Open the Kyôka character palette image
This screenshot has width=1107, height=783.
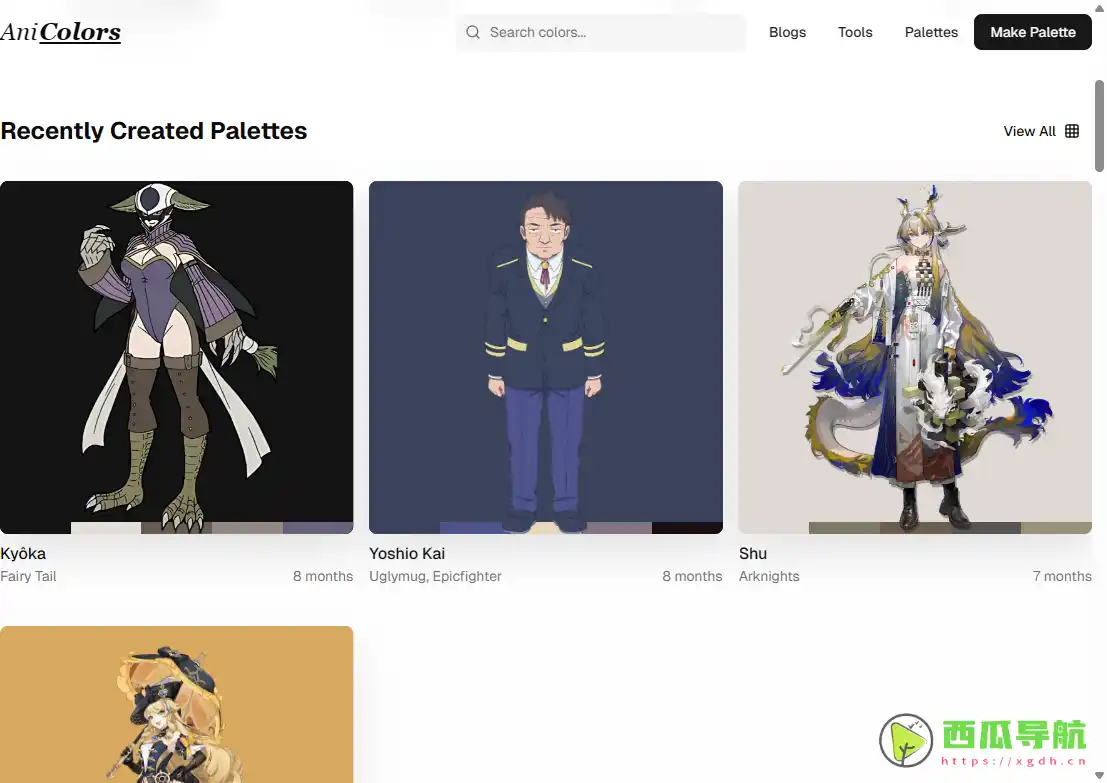click(x=176, y=357)
